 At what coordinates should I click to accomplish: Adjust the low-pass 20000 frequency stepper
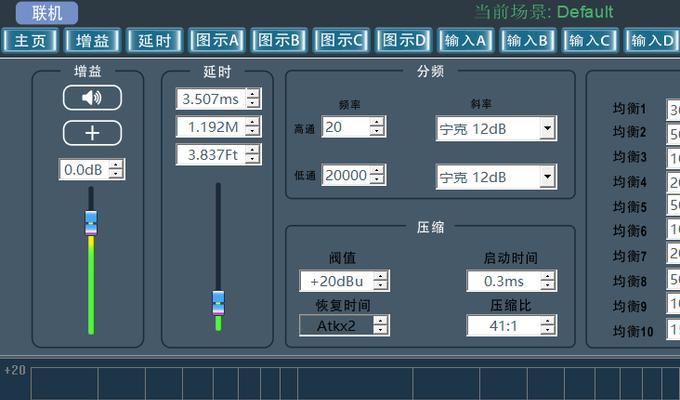click(x=377, y=175)
